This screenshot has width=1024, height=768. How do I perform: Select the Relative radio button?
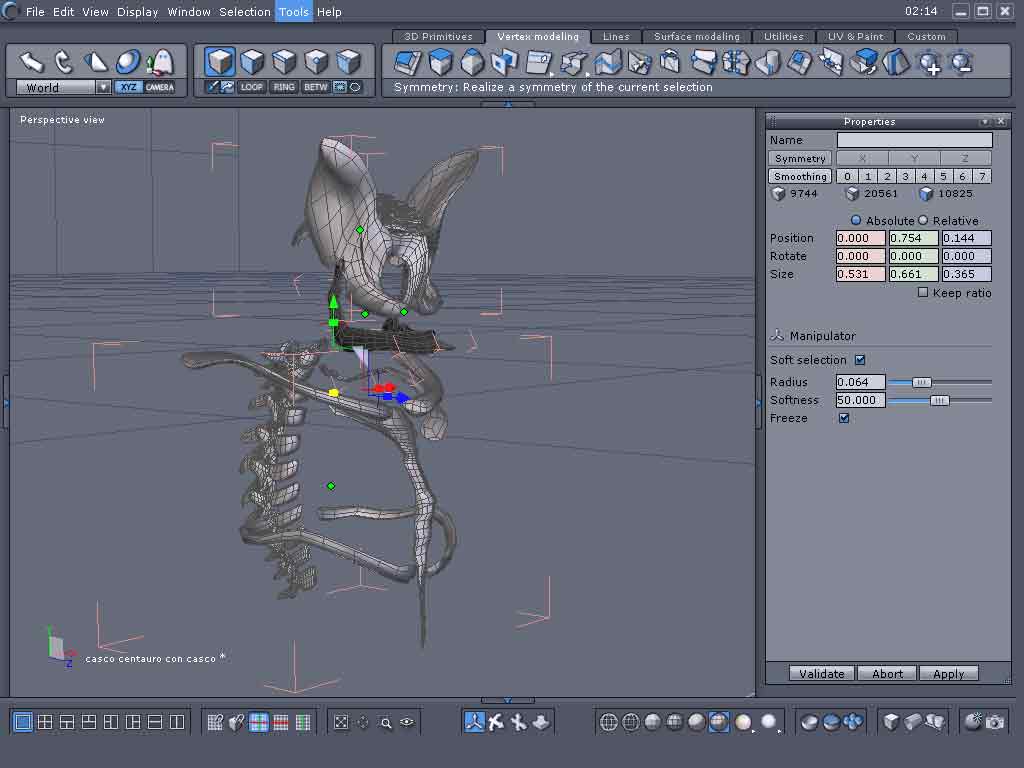(x=923, y=220)
